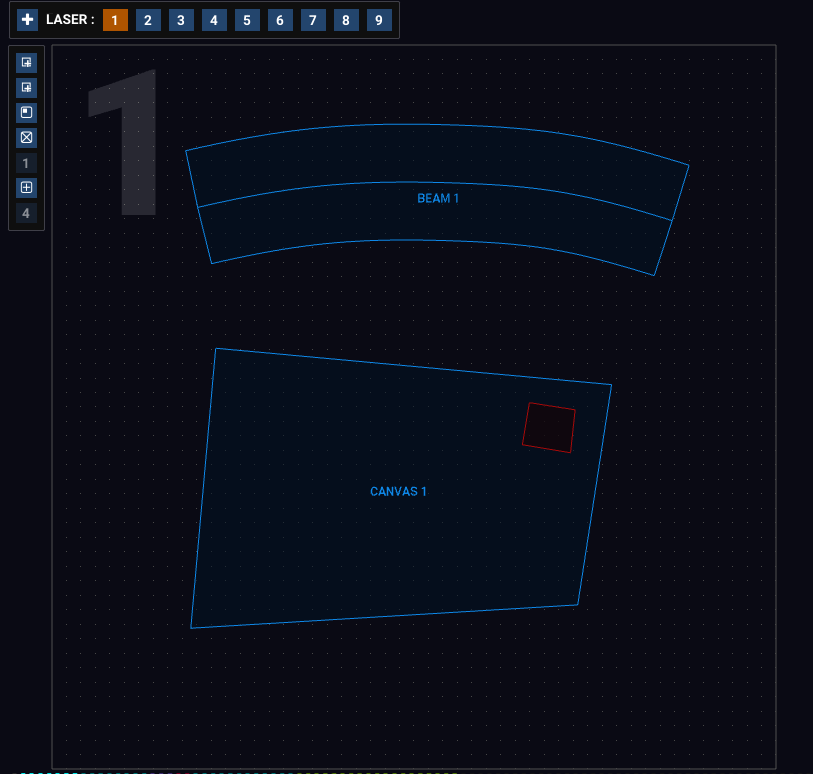Click the plus button beside the LASER label
Screen dimensions: 813x774
pos(28,20)
